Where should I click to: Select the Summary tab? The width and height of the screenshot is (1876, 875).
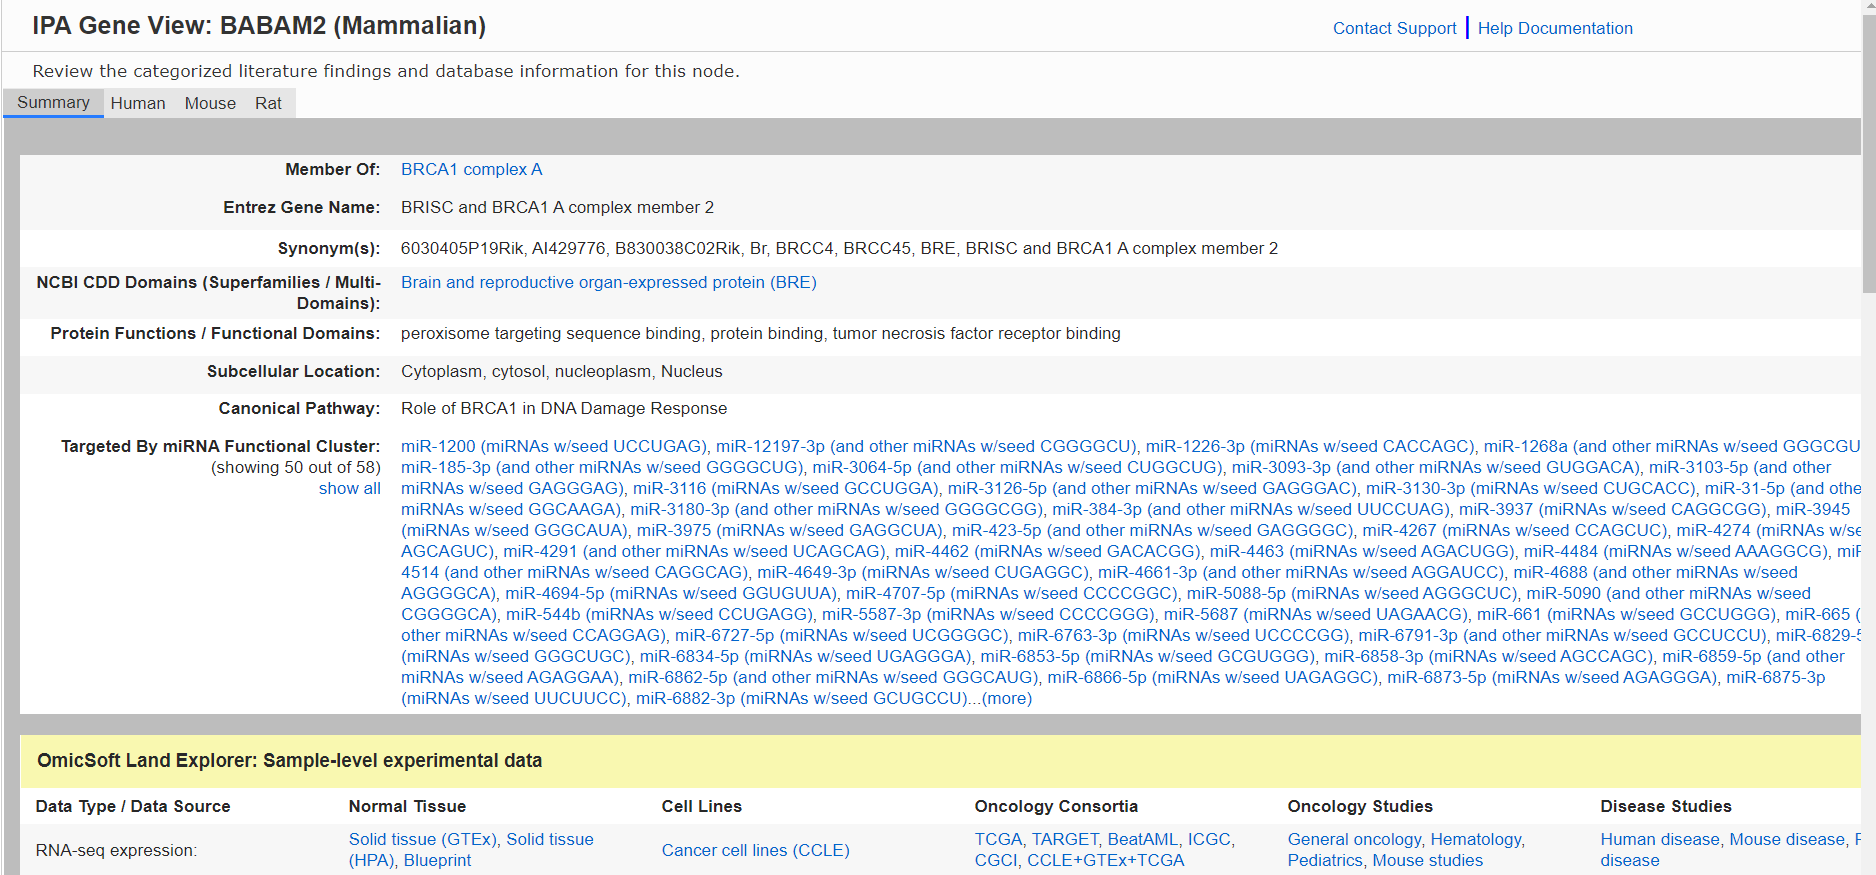53,102
